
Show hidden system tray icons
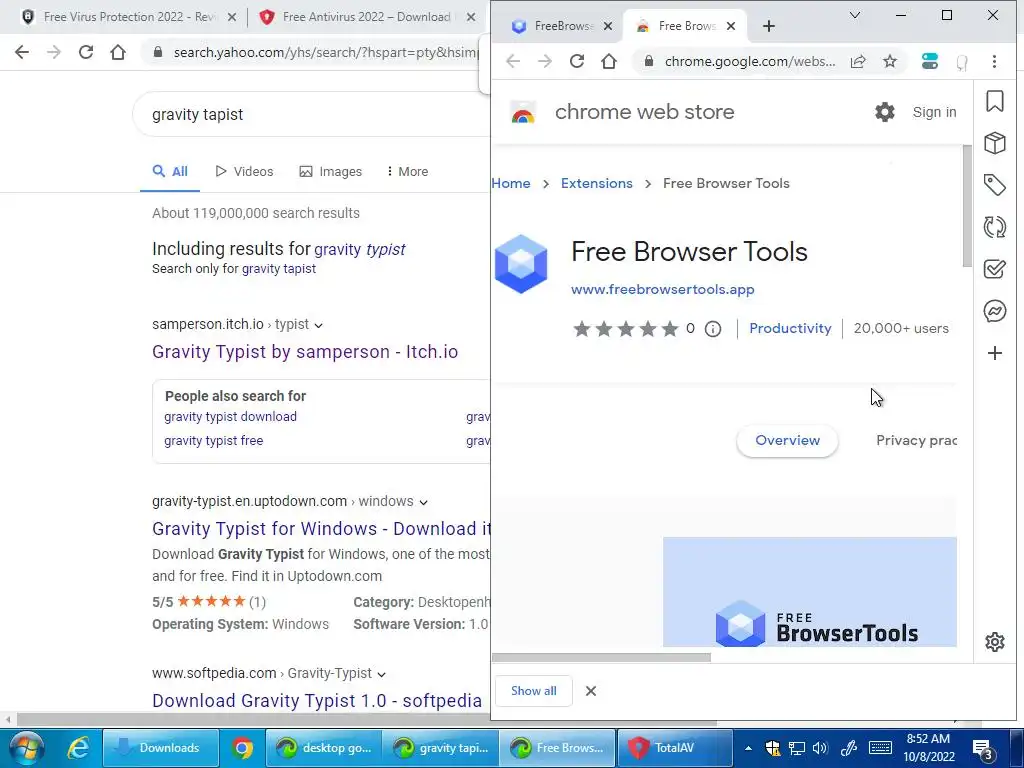pyautogui.click(x=748, y=748)
